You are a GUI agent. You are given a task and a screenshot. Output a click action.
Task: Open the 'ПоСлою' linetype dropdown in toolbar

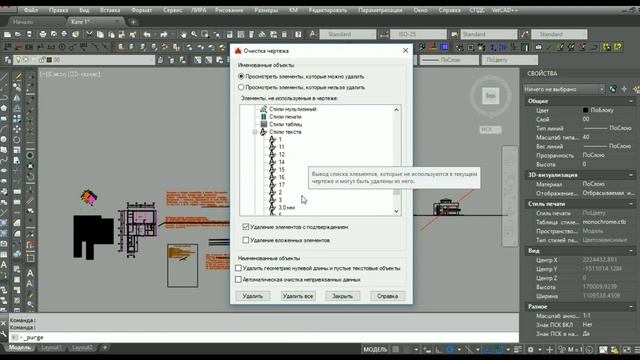449,60
